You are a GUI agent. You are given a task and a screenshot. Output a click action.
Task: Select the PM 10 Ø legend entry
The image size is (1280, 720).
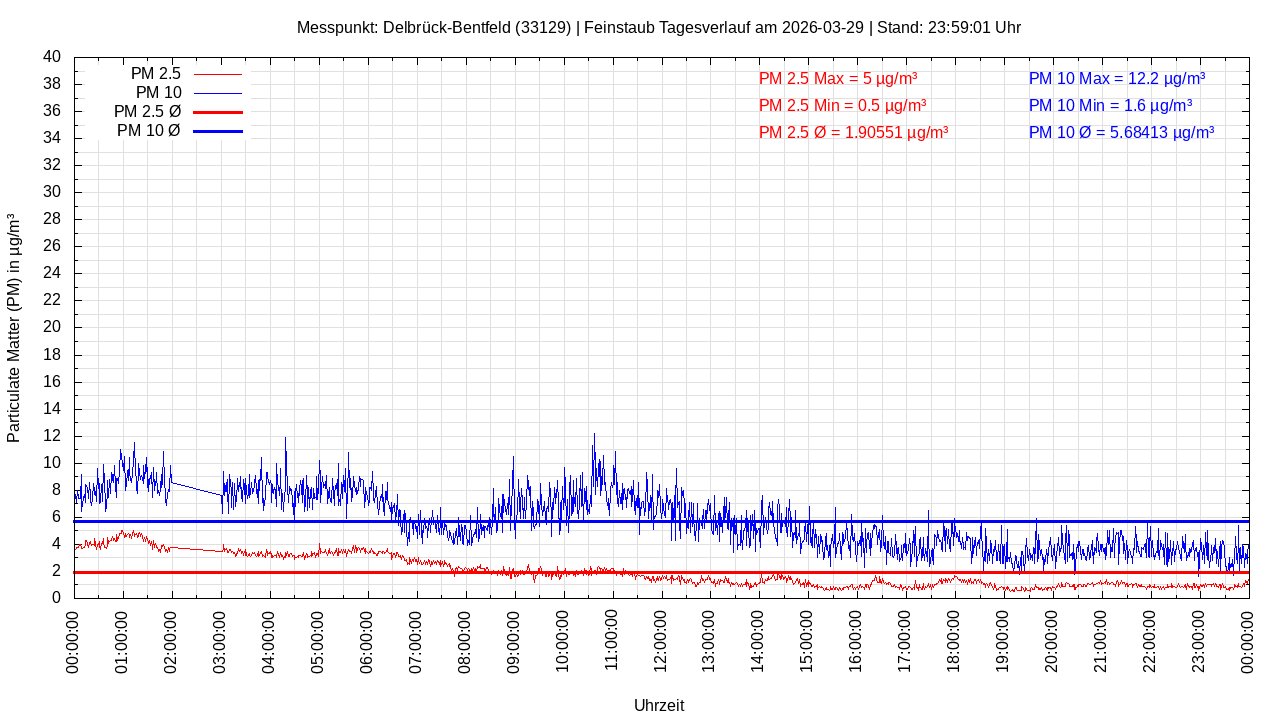[148, 131]
